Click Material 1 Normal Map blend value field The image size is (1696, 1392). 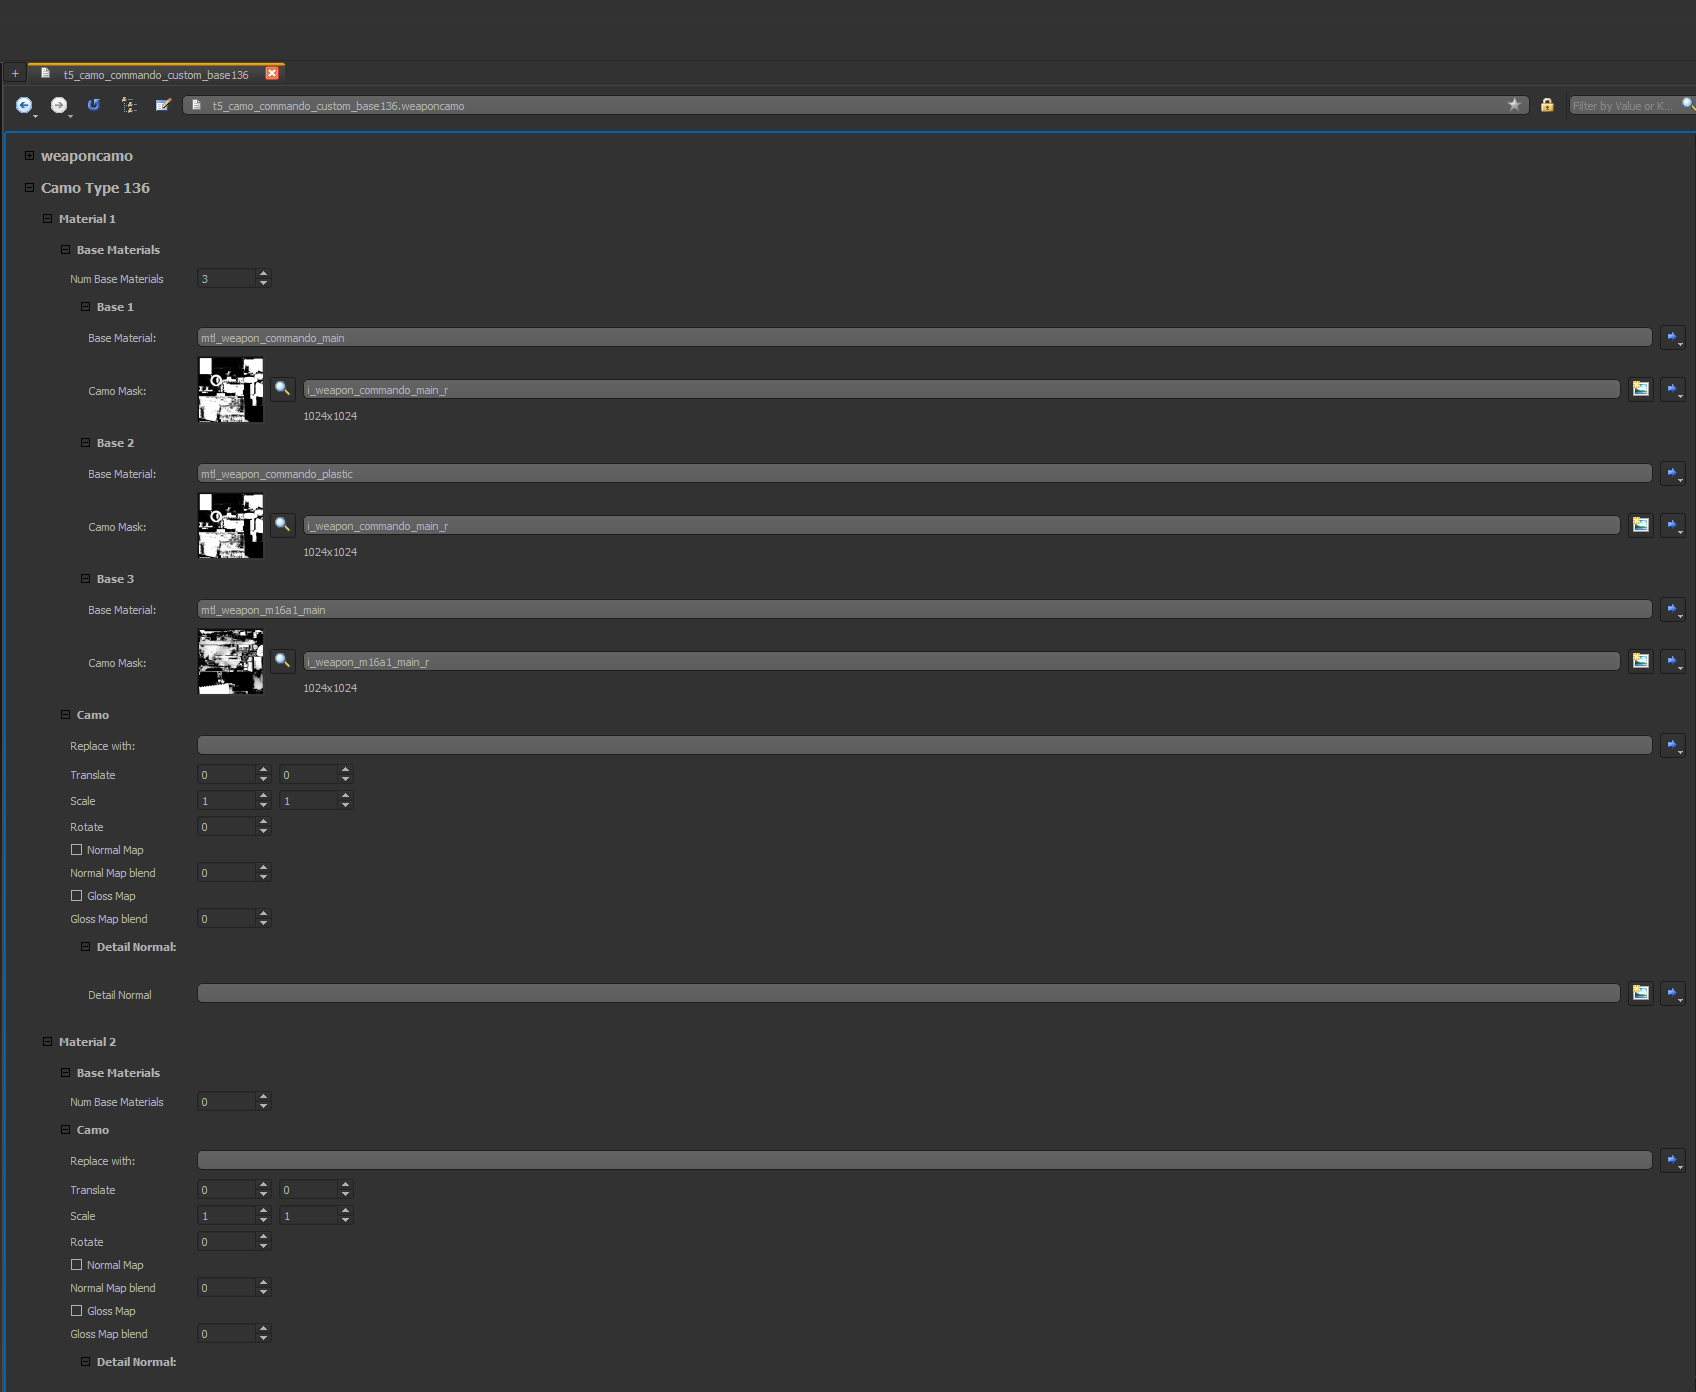coord(227,872)
